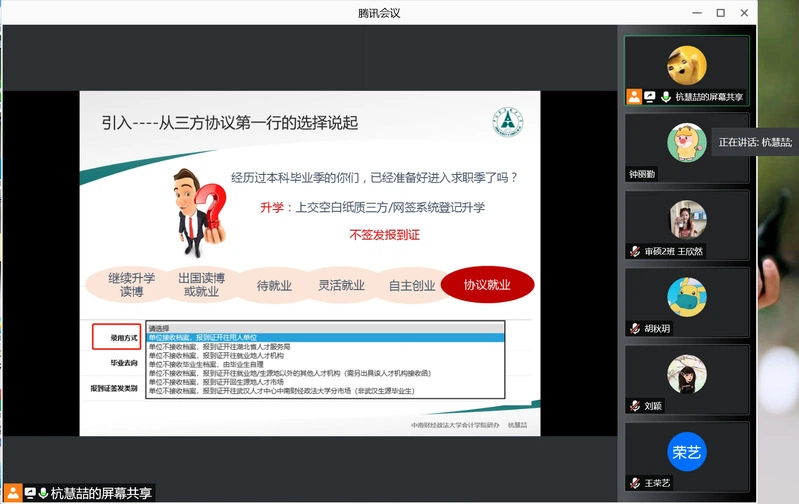Click the orange host icon in the bottom-left status bar
The height and width of the screenshot is (504, 799).
click(13, 493)
